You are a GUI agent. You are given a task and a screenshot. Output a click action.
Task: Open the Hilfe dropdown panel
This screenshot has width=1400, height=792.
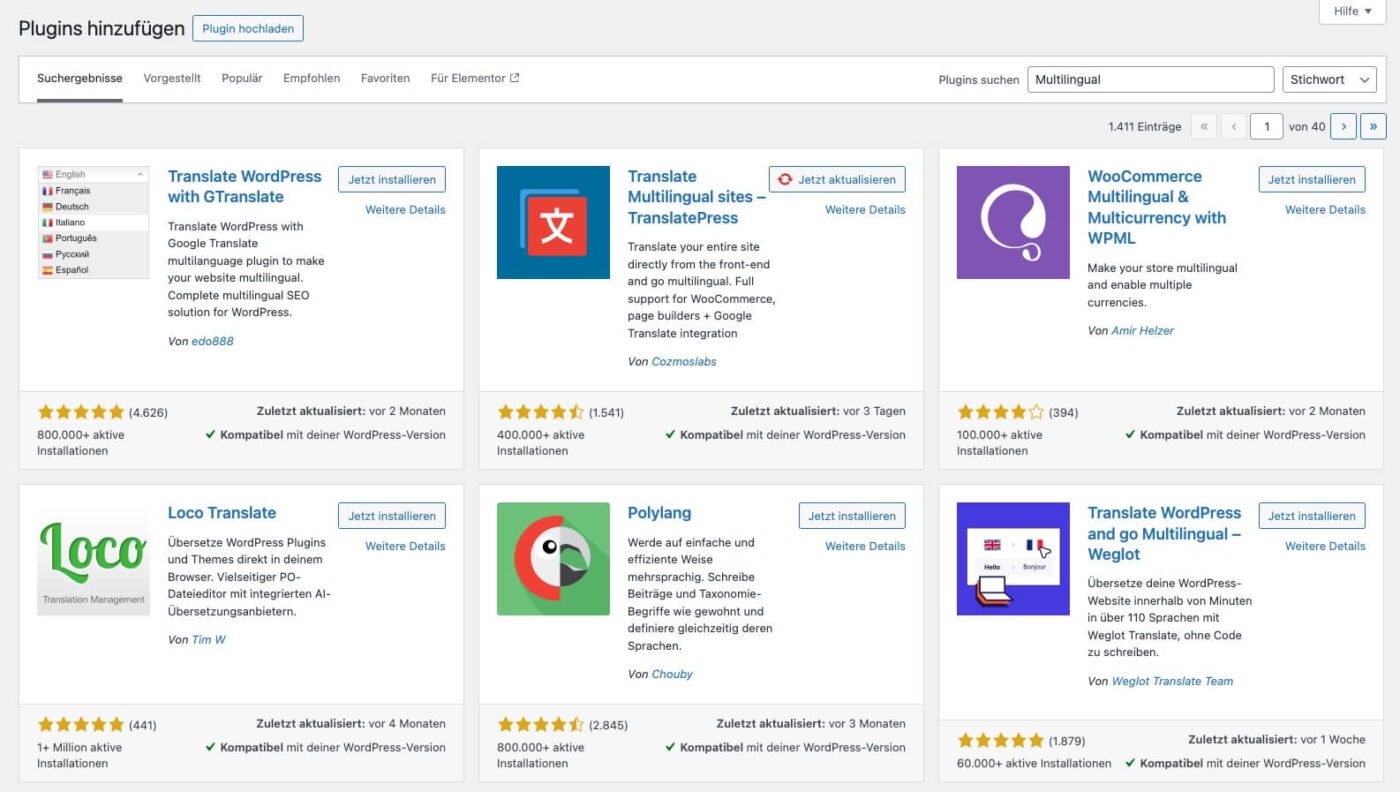click(1352, 11)
